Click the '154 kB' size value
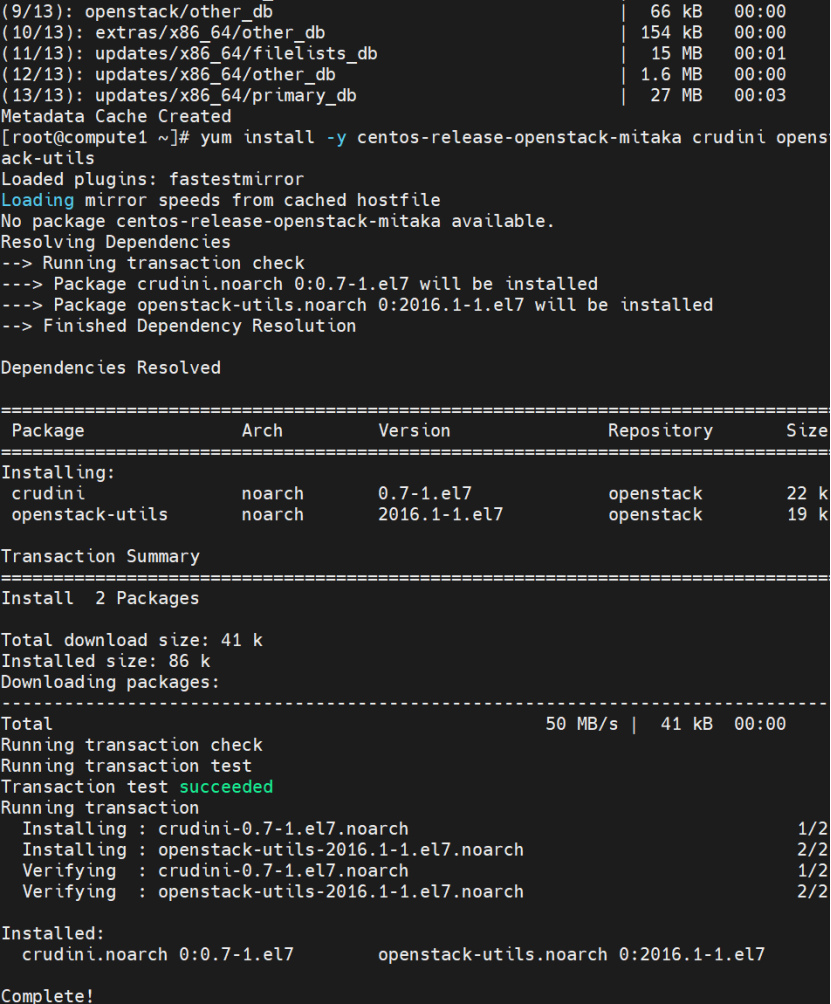The image size is (831, 1004). click(x=671, y=33)
